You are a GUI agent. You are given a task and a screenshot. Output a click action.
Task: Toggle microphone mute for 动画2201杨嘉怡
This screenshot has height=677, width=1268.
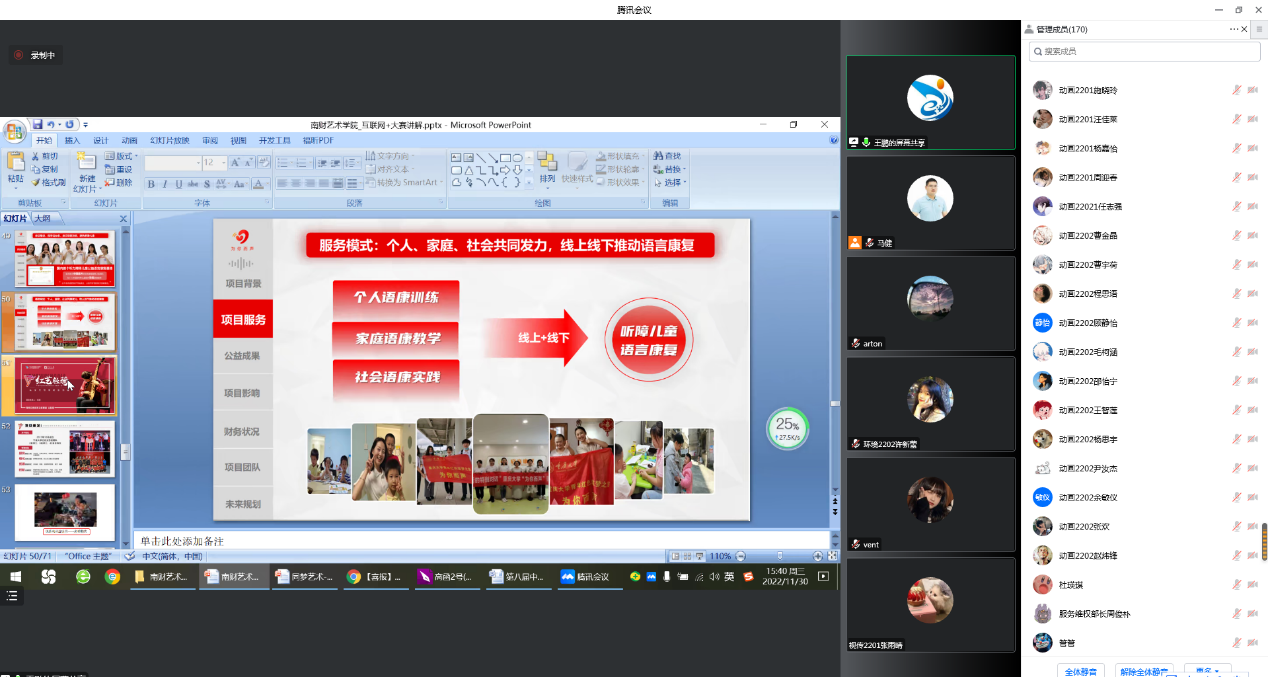coord(1237,148)
